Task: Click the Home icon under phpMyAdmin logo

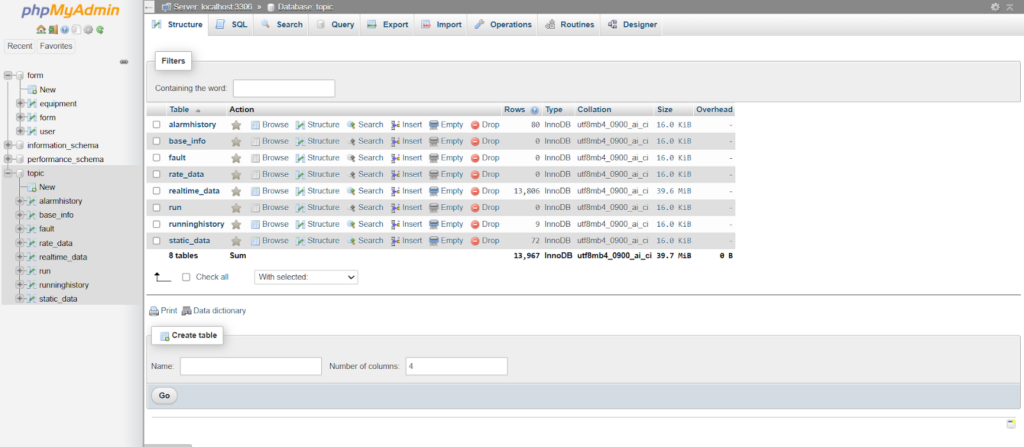Action: tap(40, 29)
